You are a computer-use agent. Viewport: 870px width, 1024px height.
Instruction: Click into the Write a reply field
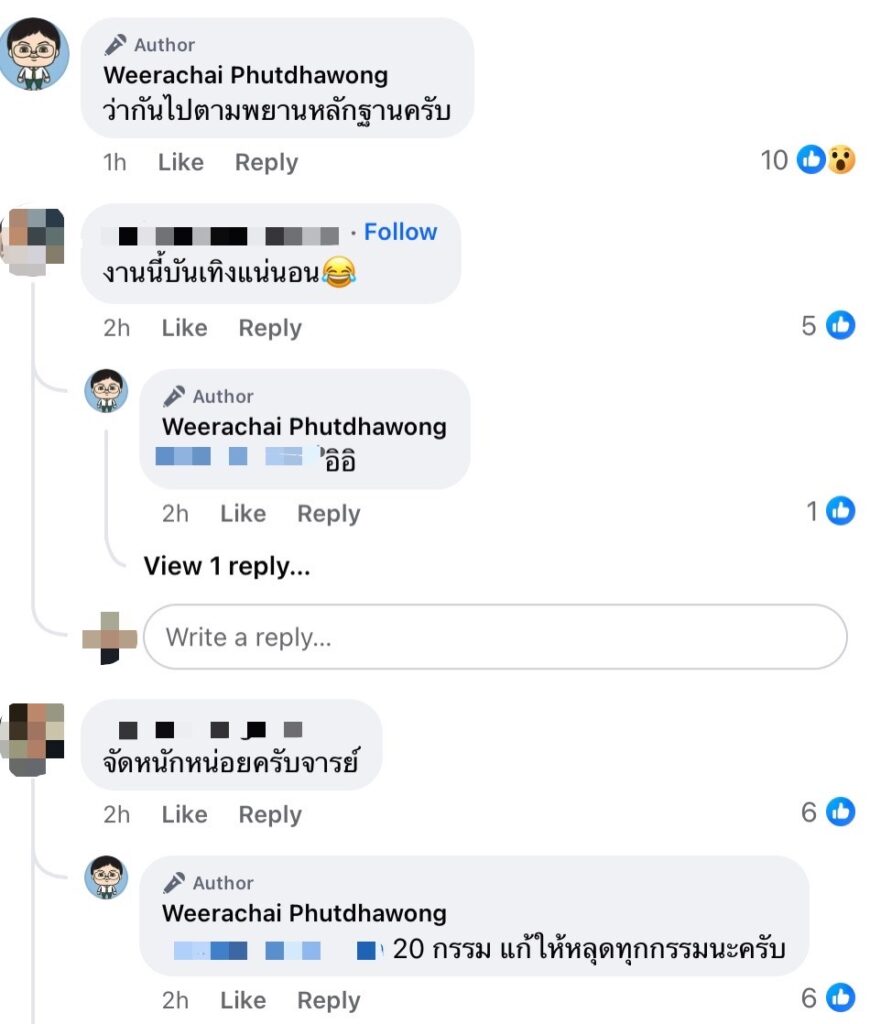click(x=495, y=637)
